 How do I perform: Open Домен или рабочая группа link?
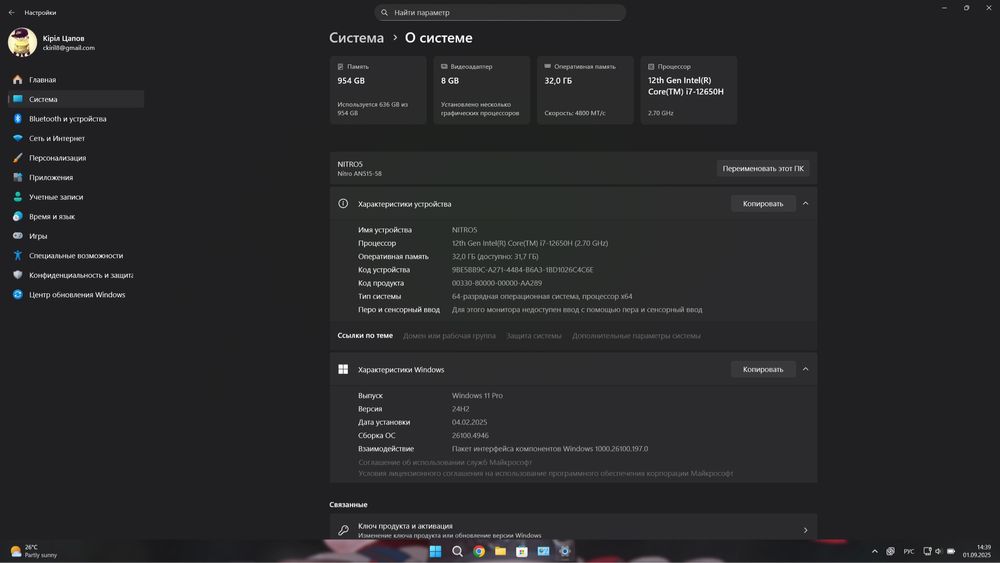tap(449, 335)
